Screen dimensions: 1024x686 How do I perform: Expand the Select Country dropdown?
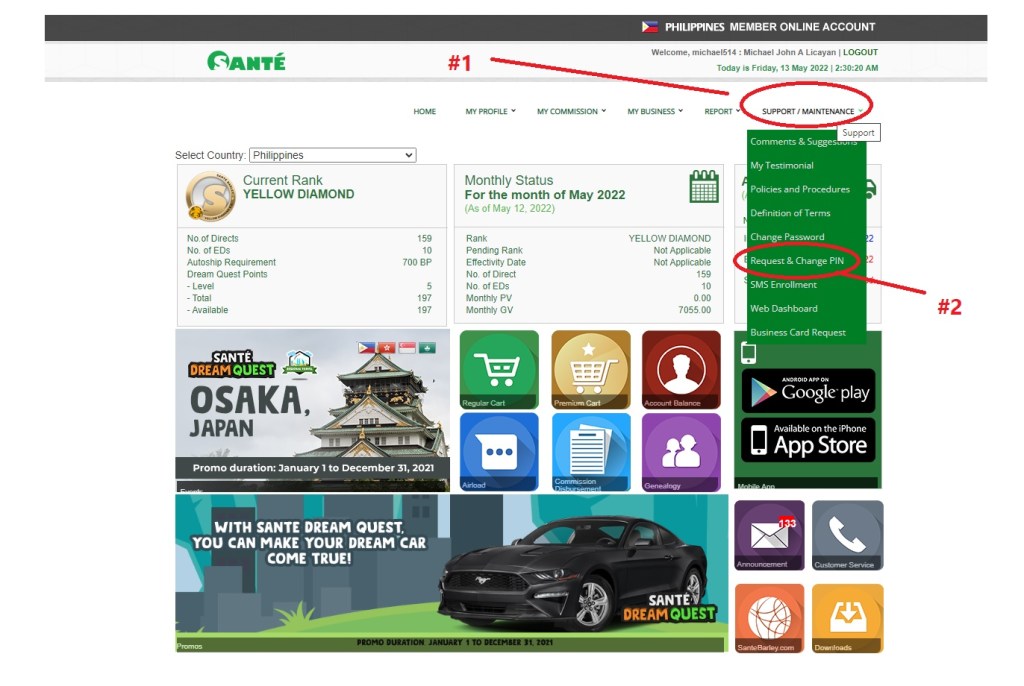(332, 155)
